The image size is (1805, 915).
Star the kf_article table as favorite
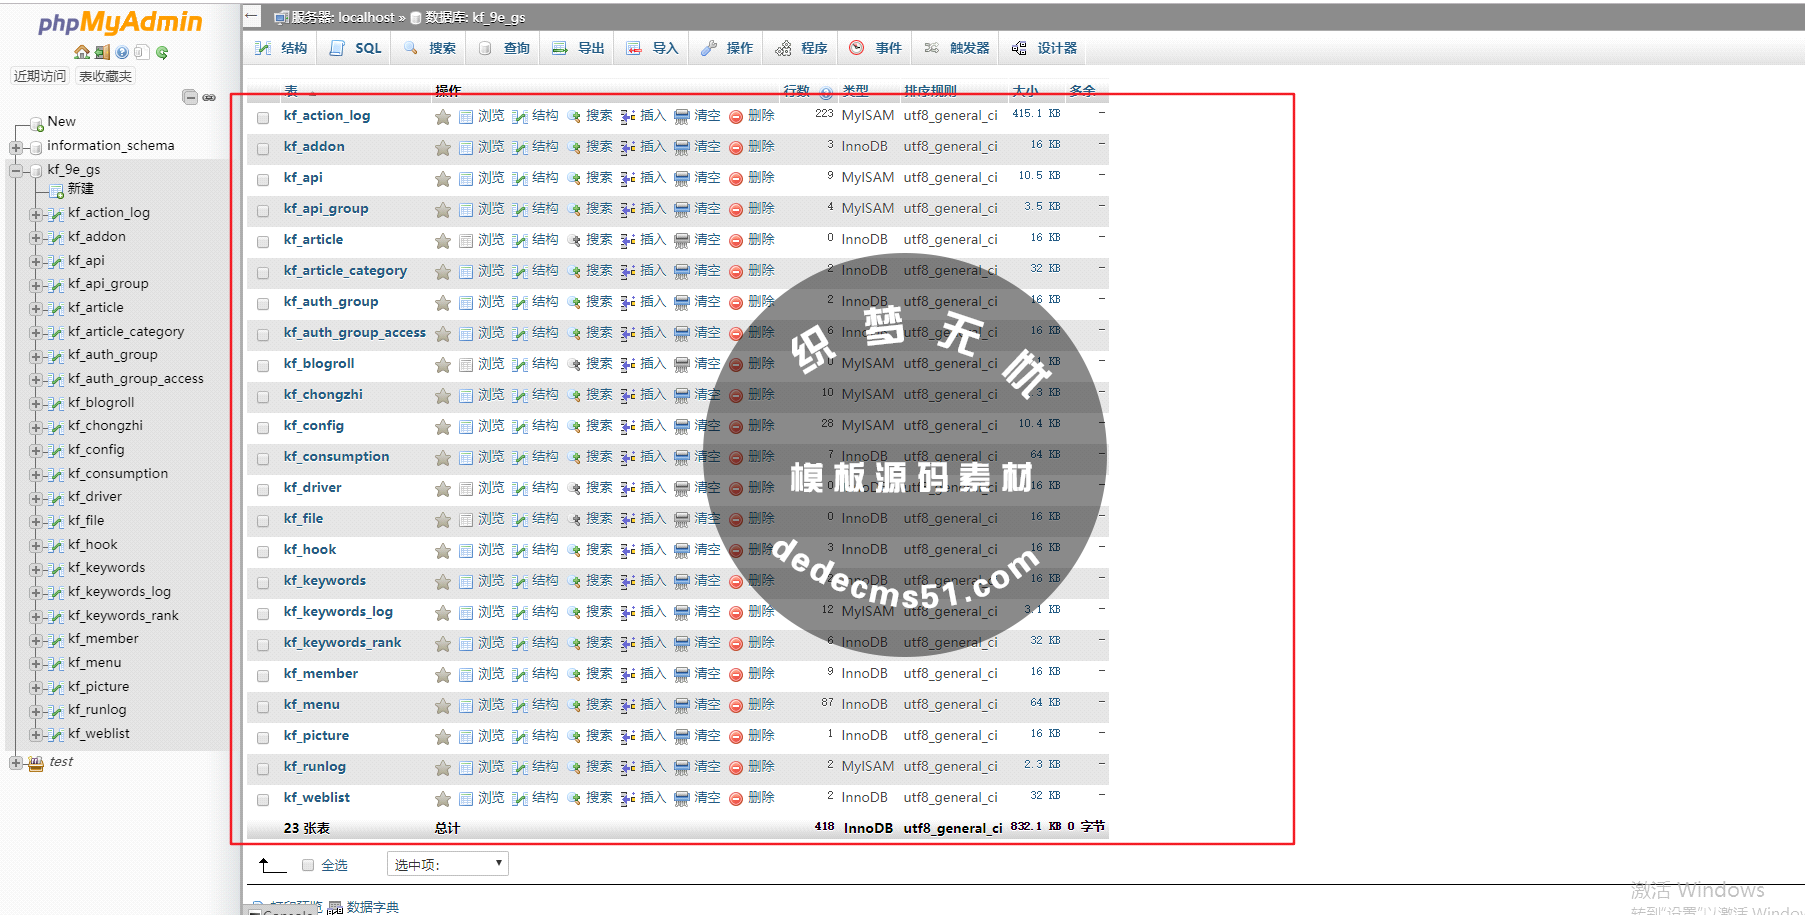click(x=443, y=240)
